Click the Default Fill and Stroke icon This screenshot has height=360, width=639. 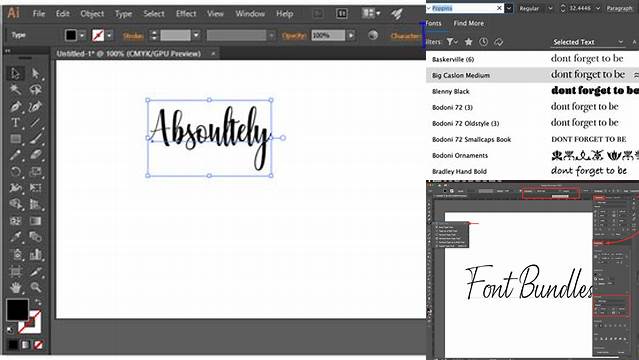[10, 329]
